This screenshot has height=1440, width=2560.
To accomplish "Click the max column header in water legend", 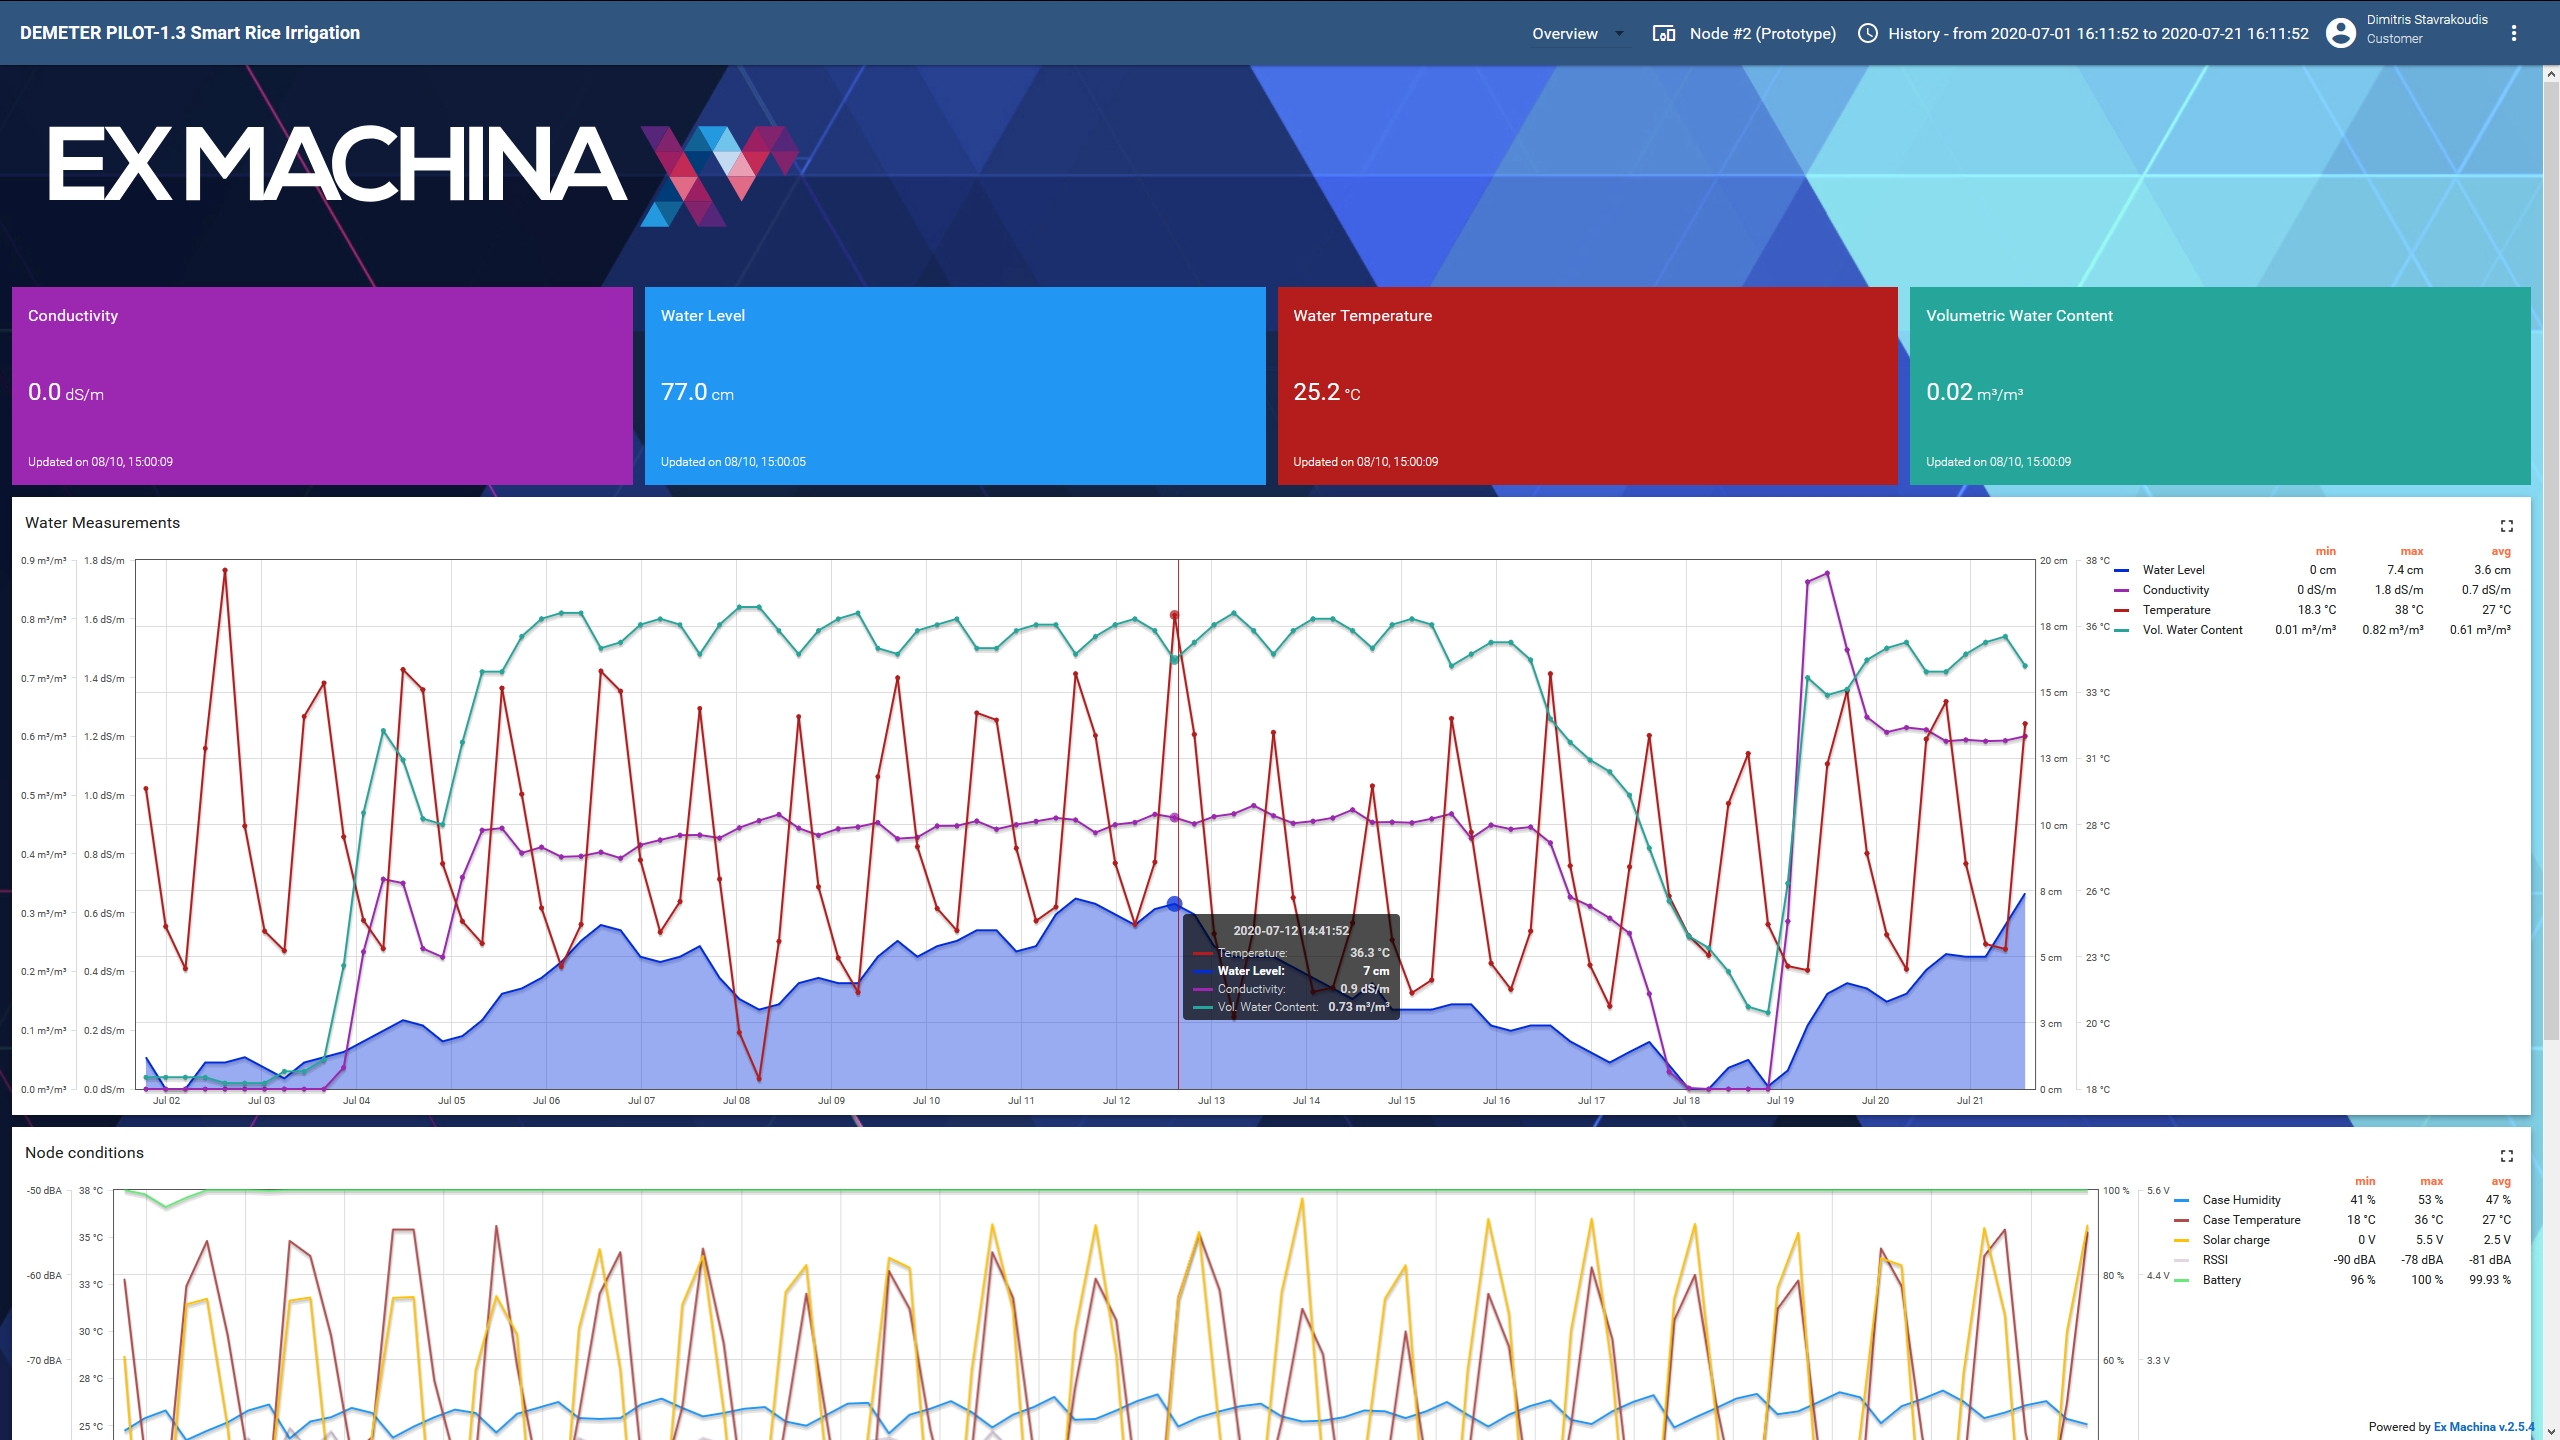I will coord(2411,552).
